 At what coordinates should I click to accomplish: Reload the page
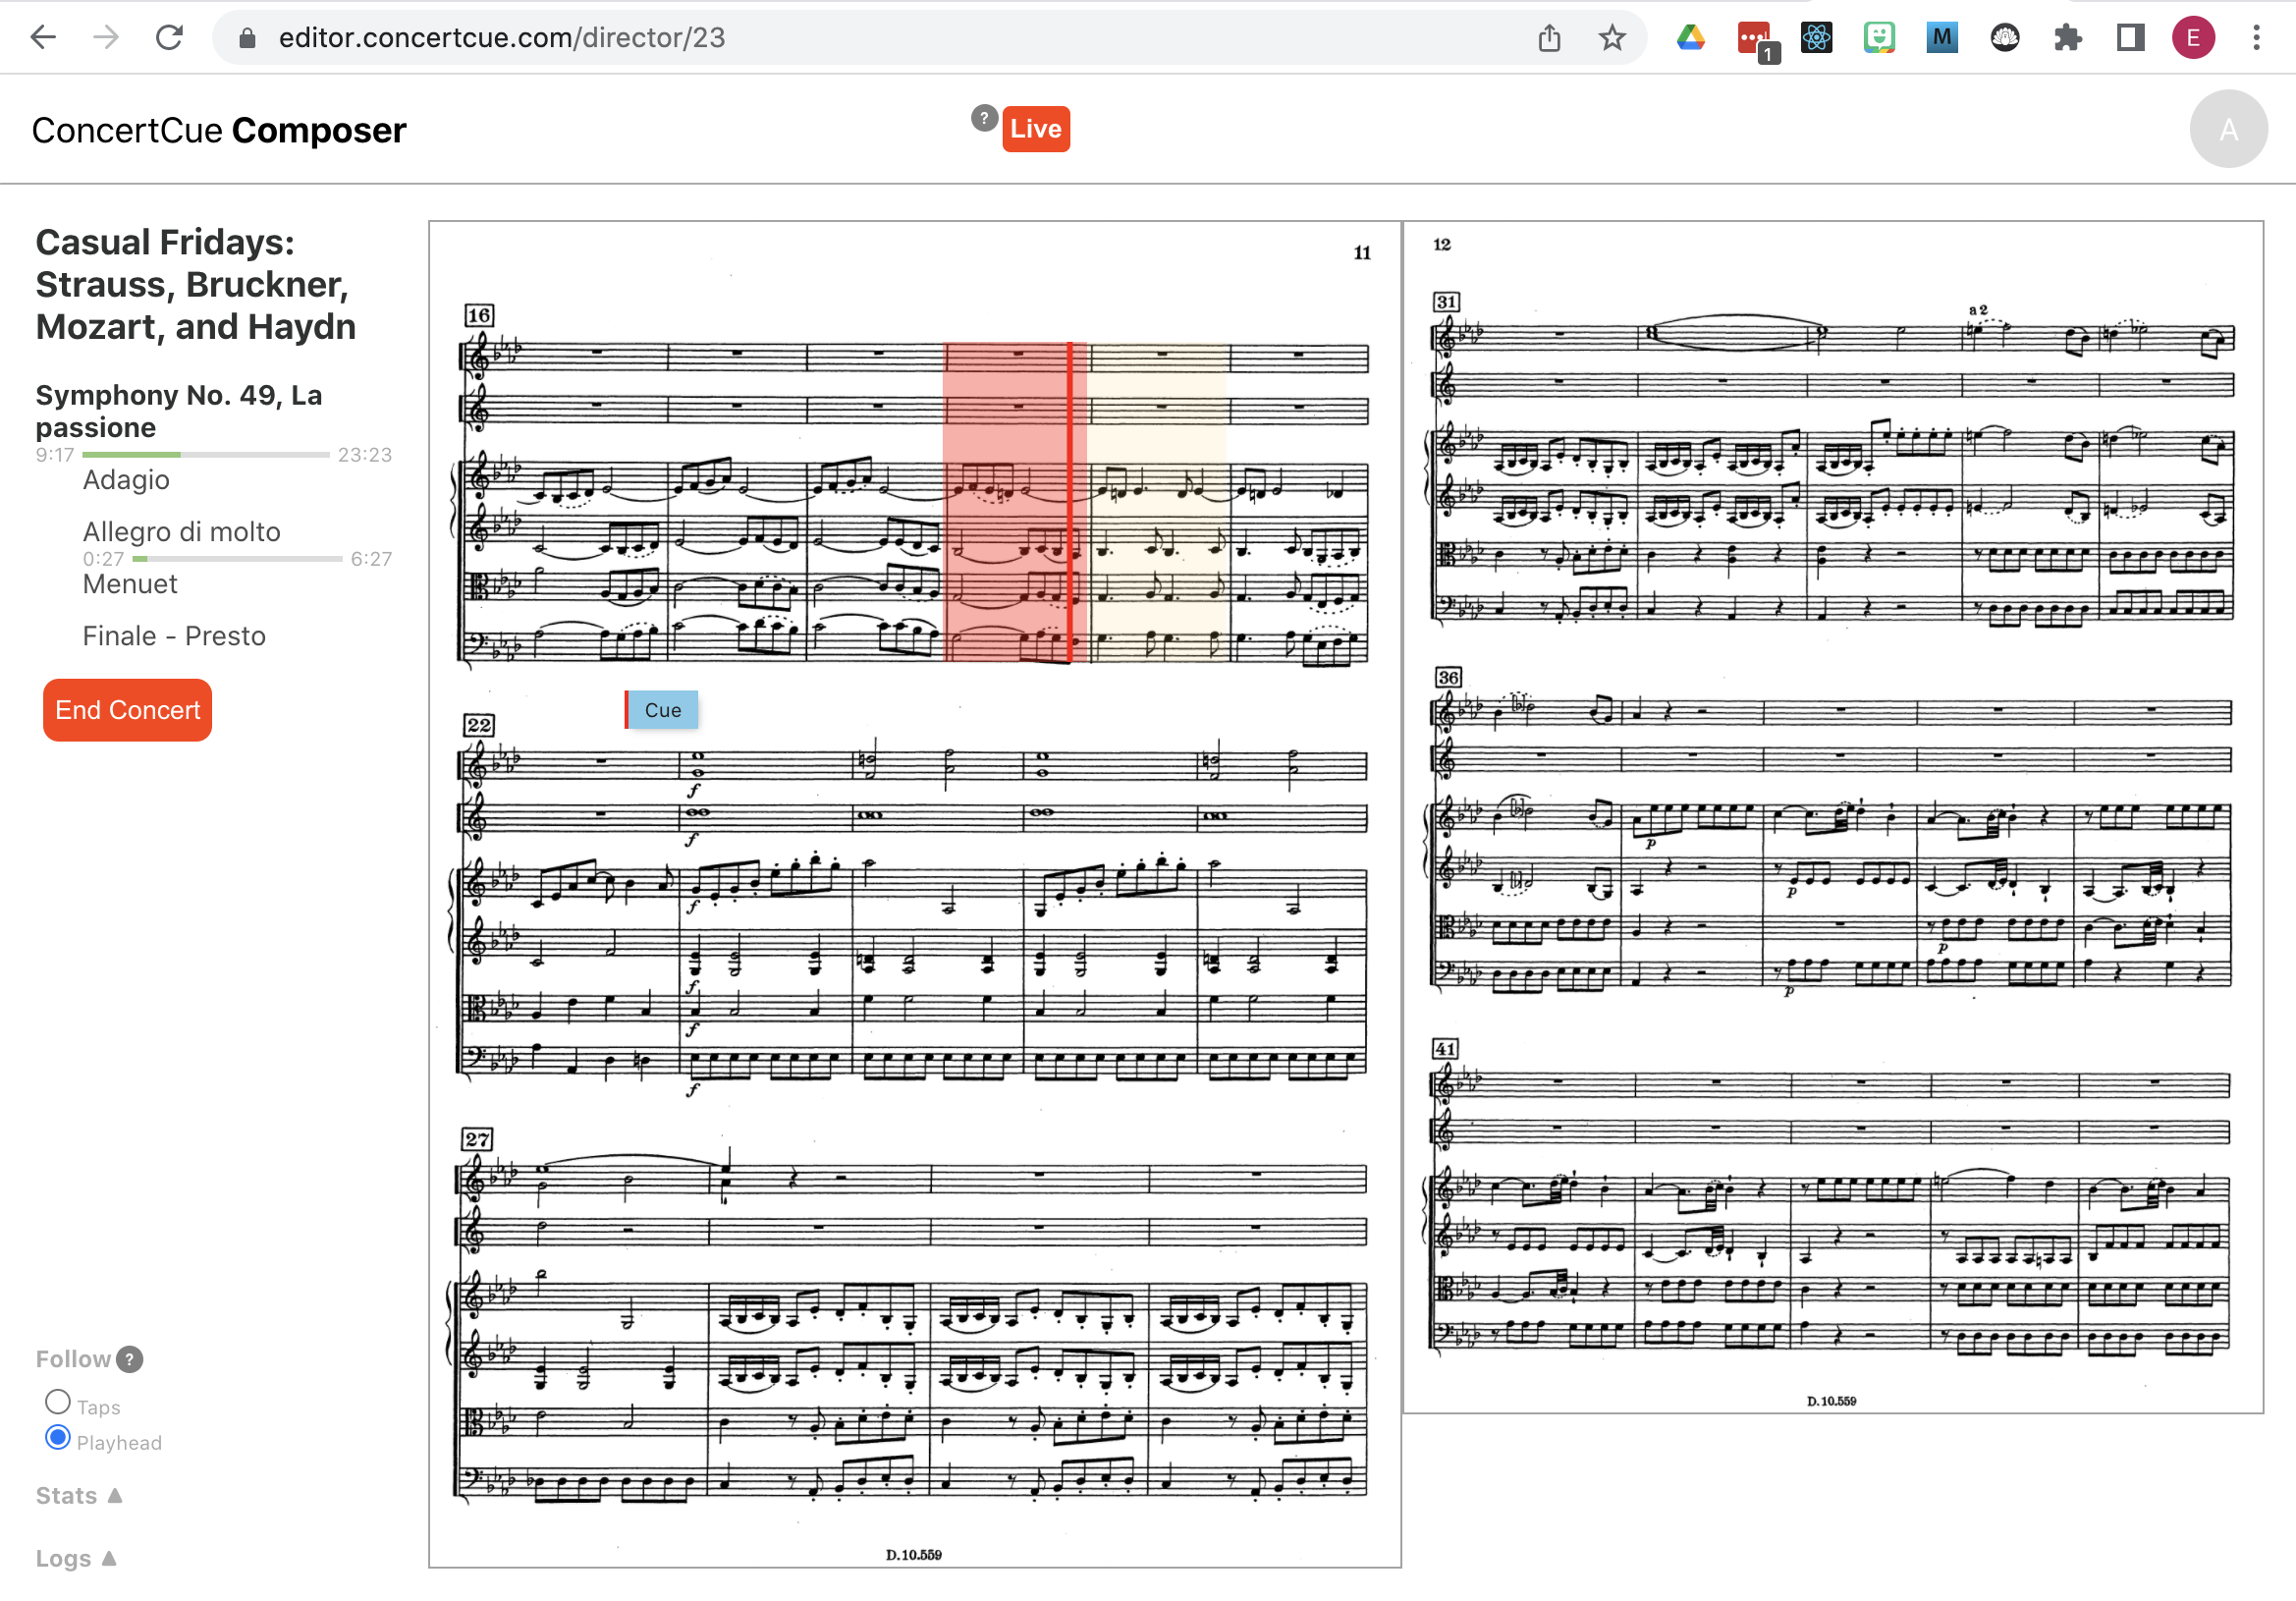[169, 38]
